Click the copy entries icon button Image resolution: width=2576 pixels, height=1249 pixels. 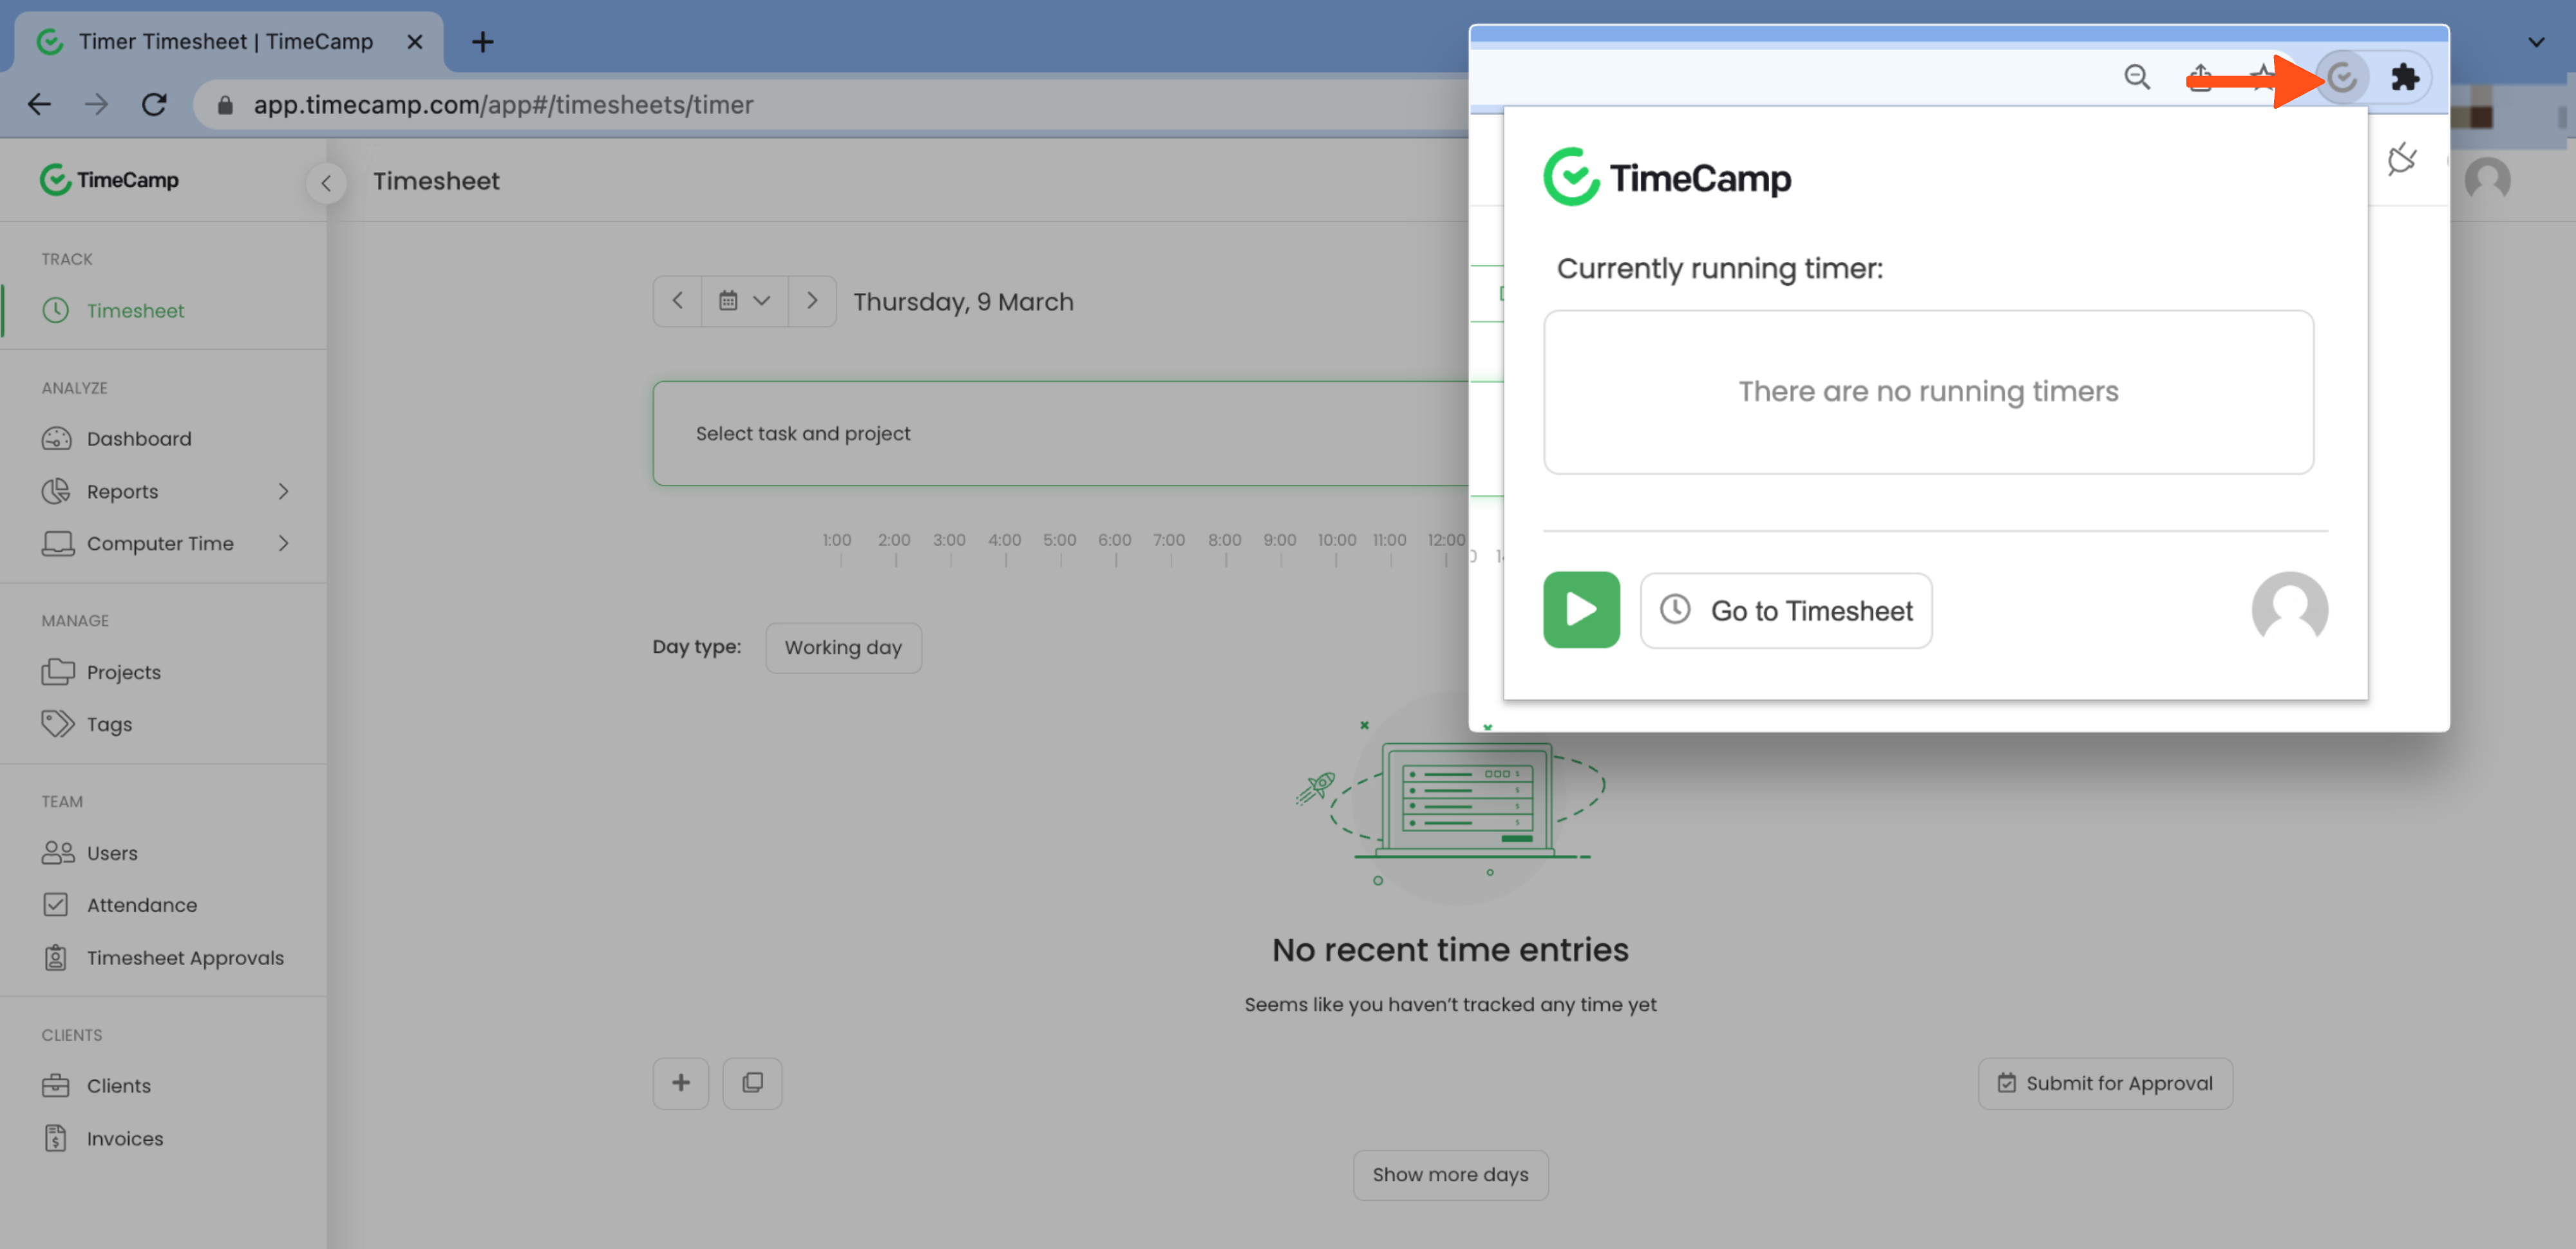click(752, 1083)
